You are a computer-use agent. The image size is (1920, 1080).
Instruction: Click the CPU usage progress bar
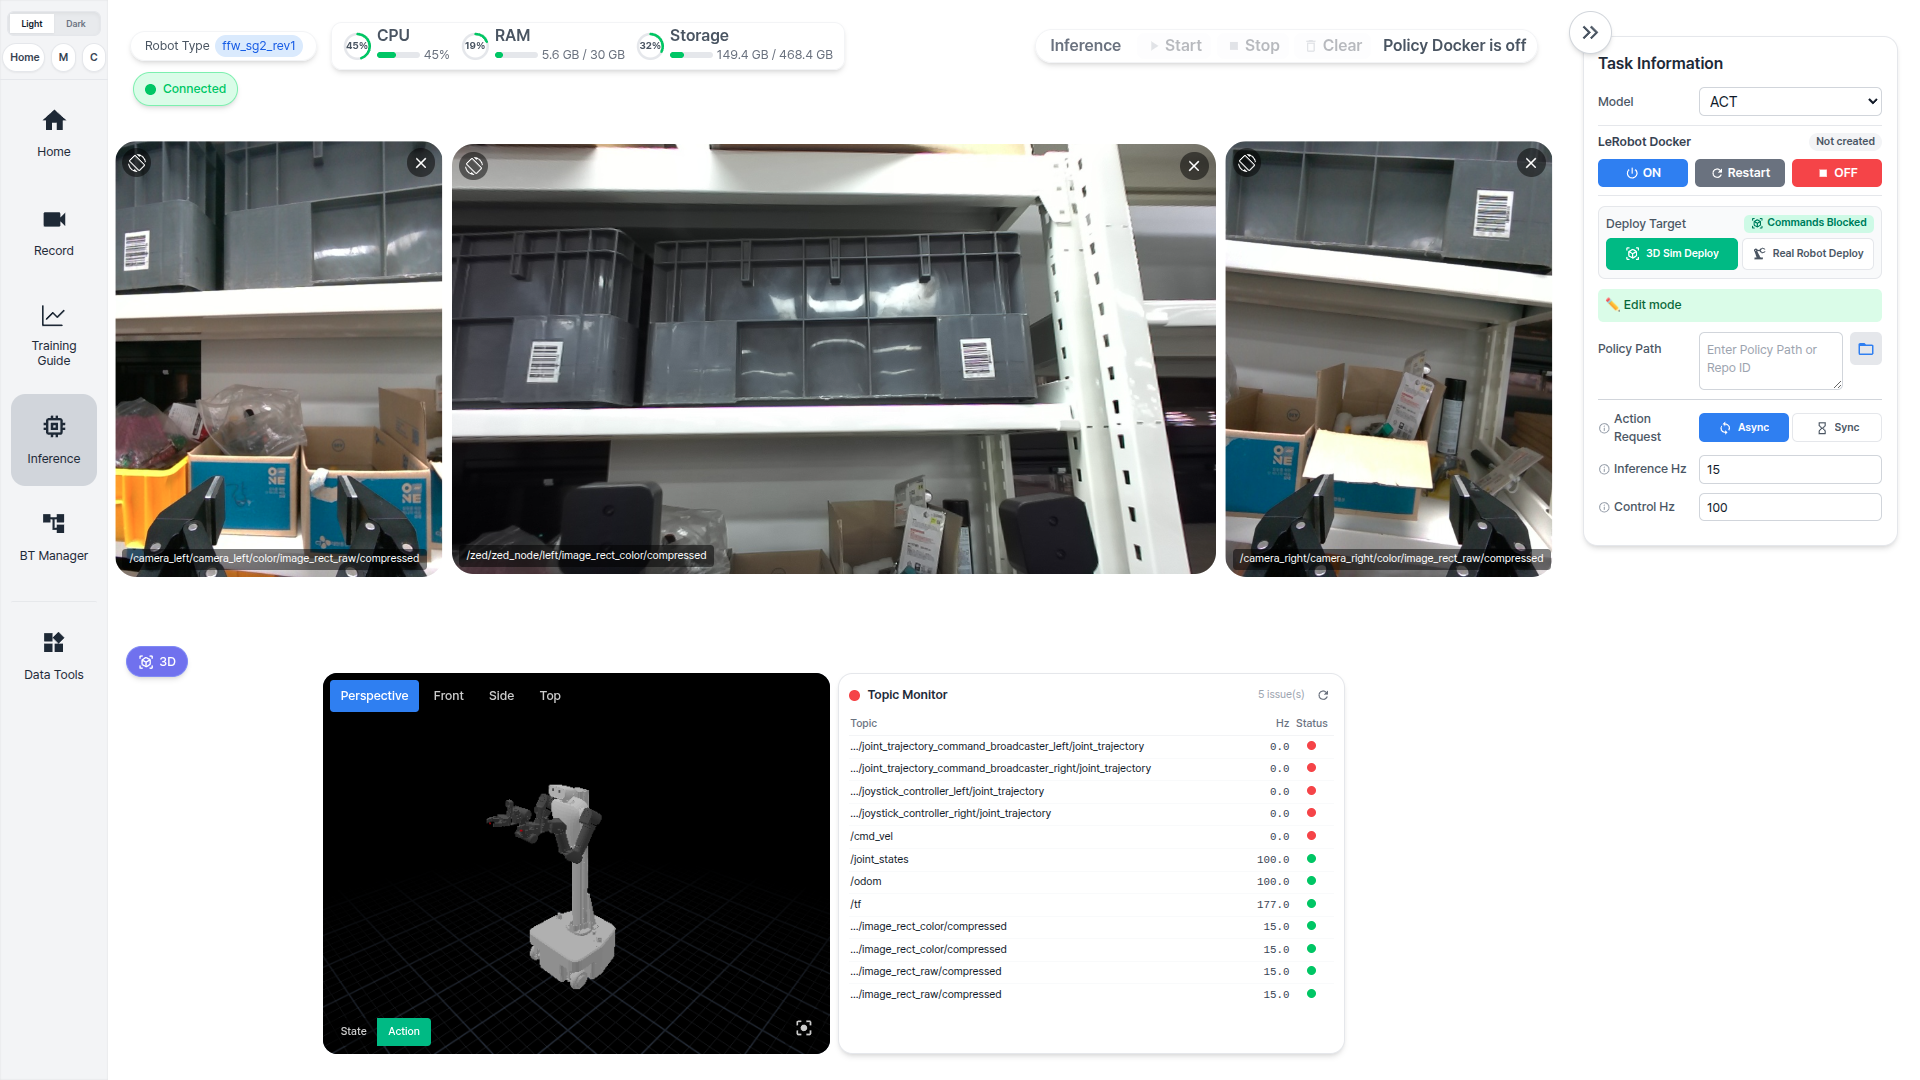pyautogui.click(x=398, y=56)
